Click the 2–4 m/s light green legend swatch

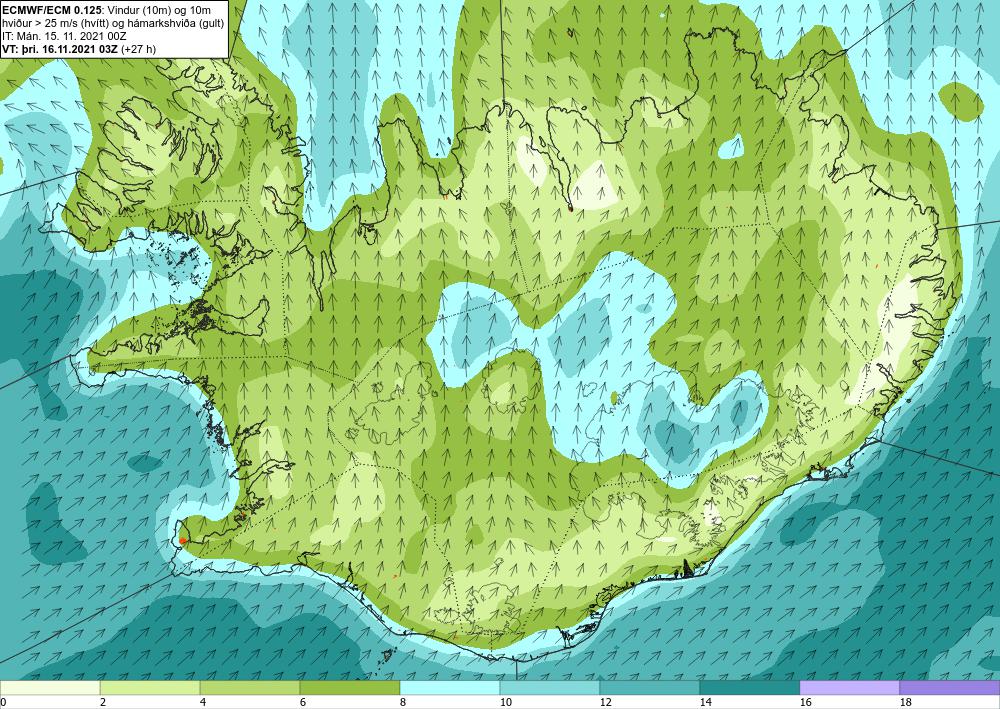(x=150, y=688)
